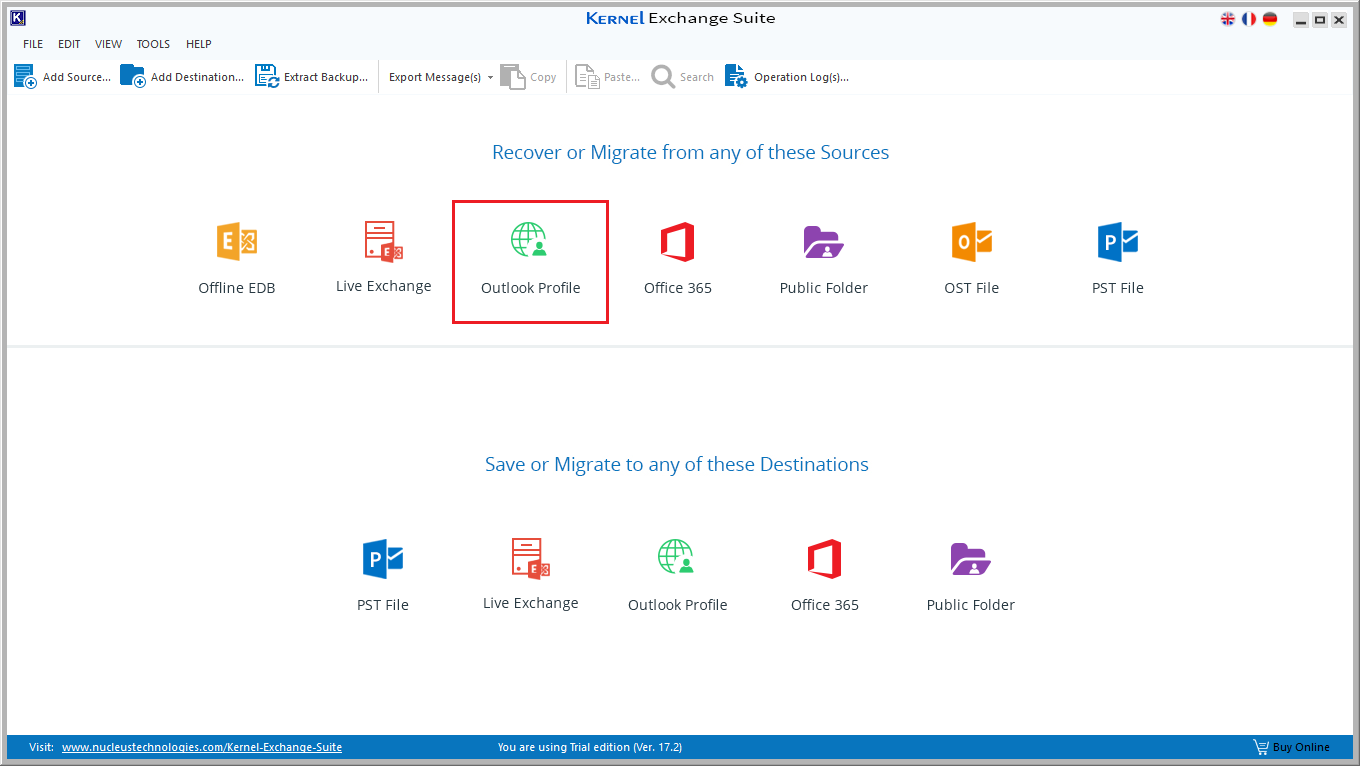1360x766 pixels.
Task: Click 'Recover or Migrate from' heading
Action: pyautogui.click(x=690, y=153)
